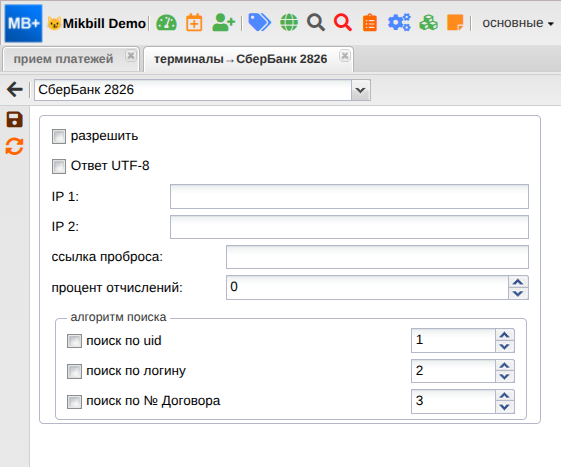This screenshot has height=467, width=561.
Task: Click the back arrow icon
Action: pyautogui.click(x=15, y=89)
